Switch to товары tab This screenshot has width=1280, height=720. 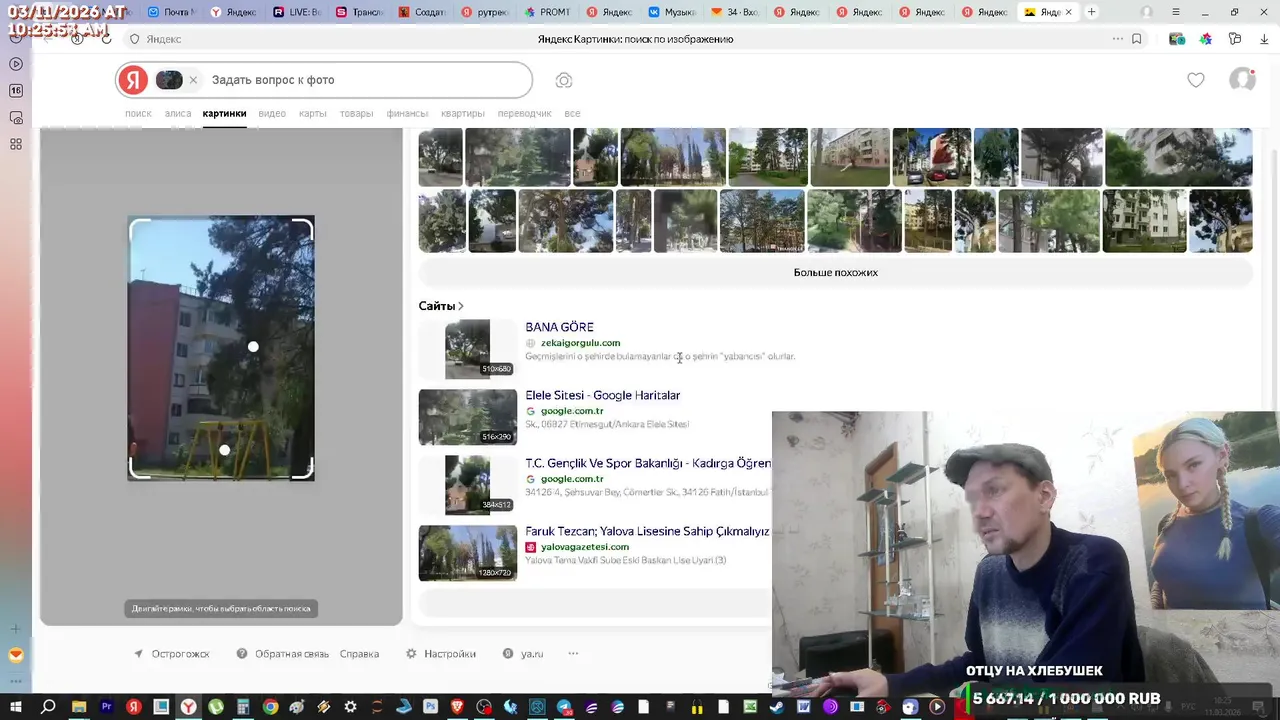click(x=356, y=113)
